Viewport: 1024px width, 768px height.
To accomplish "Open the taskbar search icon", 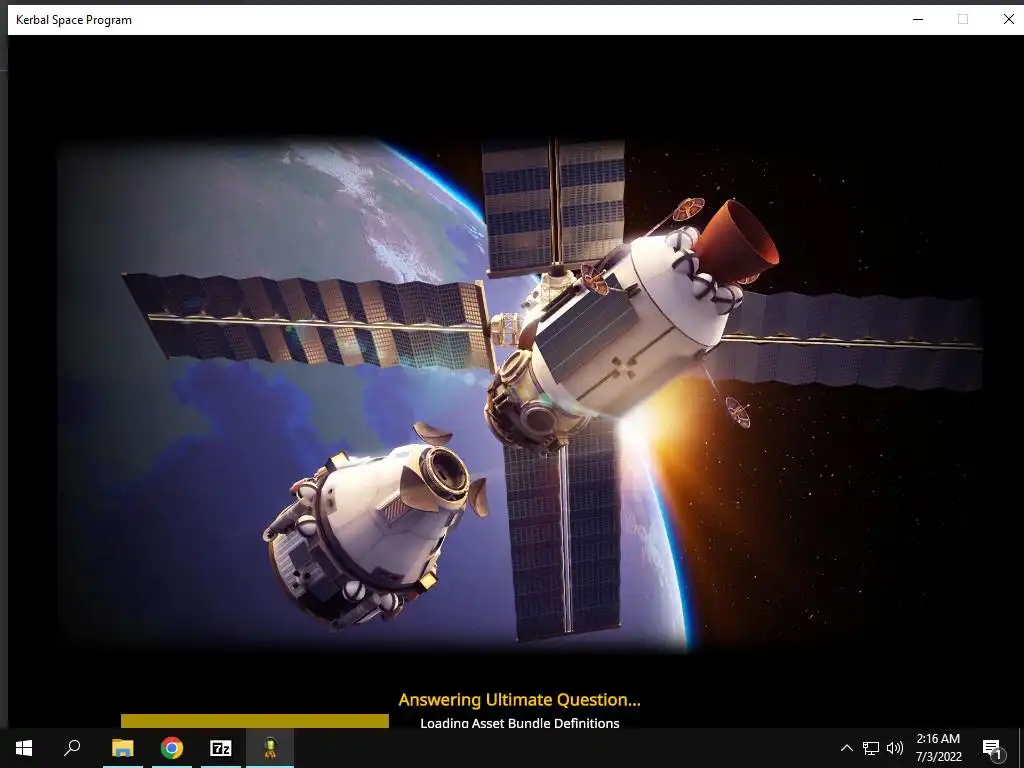I will tap(72, 748).
